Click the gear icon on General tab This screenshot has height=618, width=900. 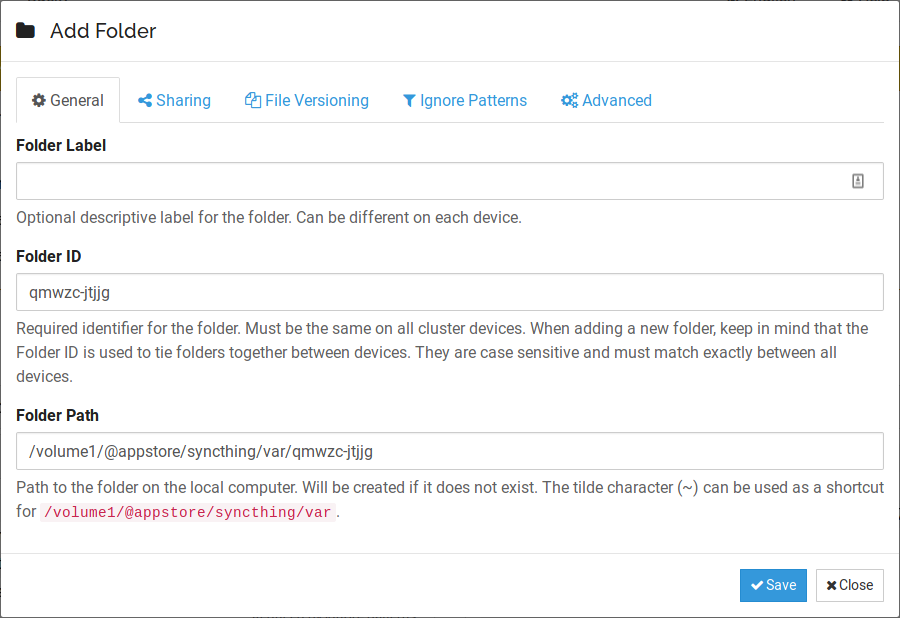[38, 100]
